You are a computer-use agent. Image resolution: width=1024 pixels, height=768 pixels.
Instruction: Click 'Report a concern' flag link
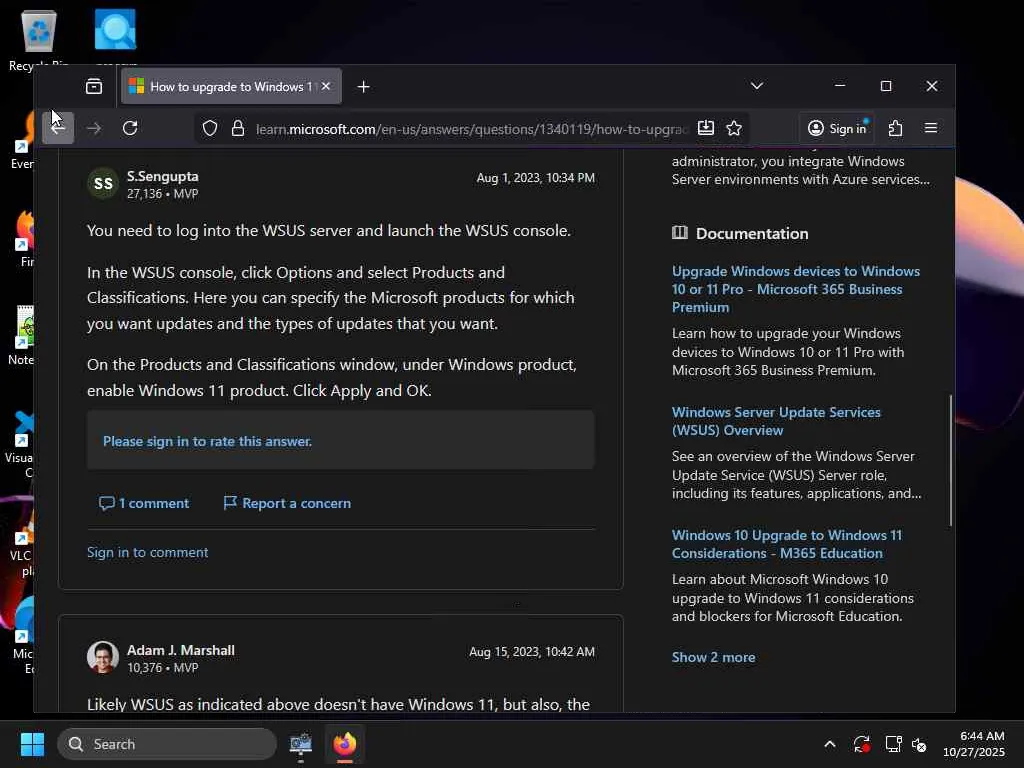287,503
